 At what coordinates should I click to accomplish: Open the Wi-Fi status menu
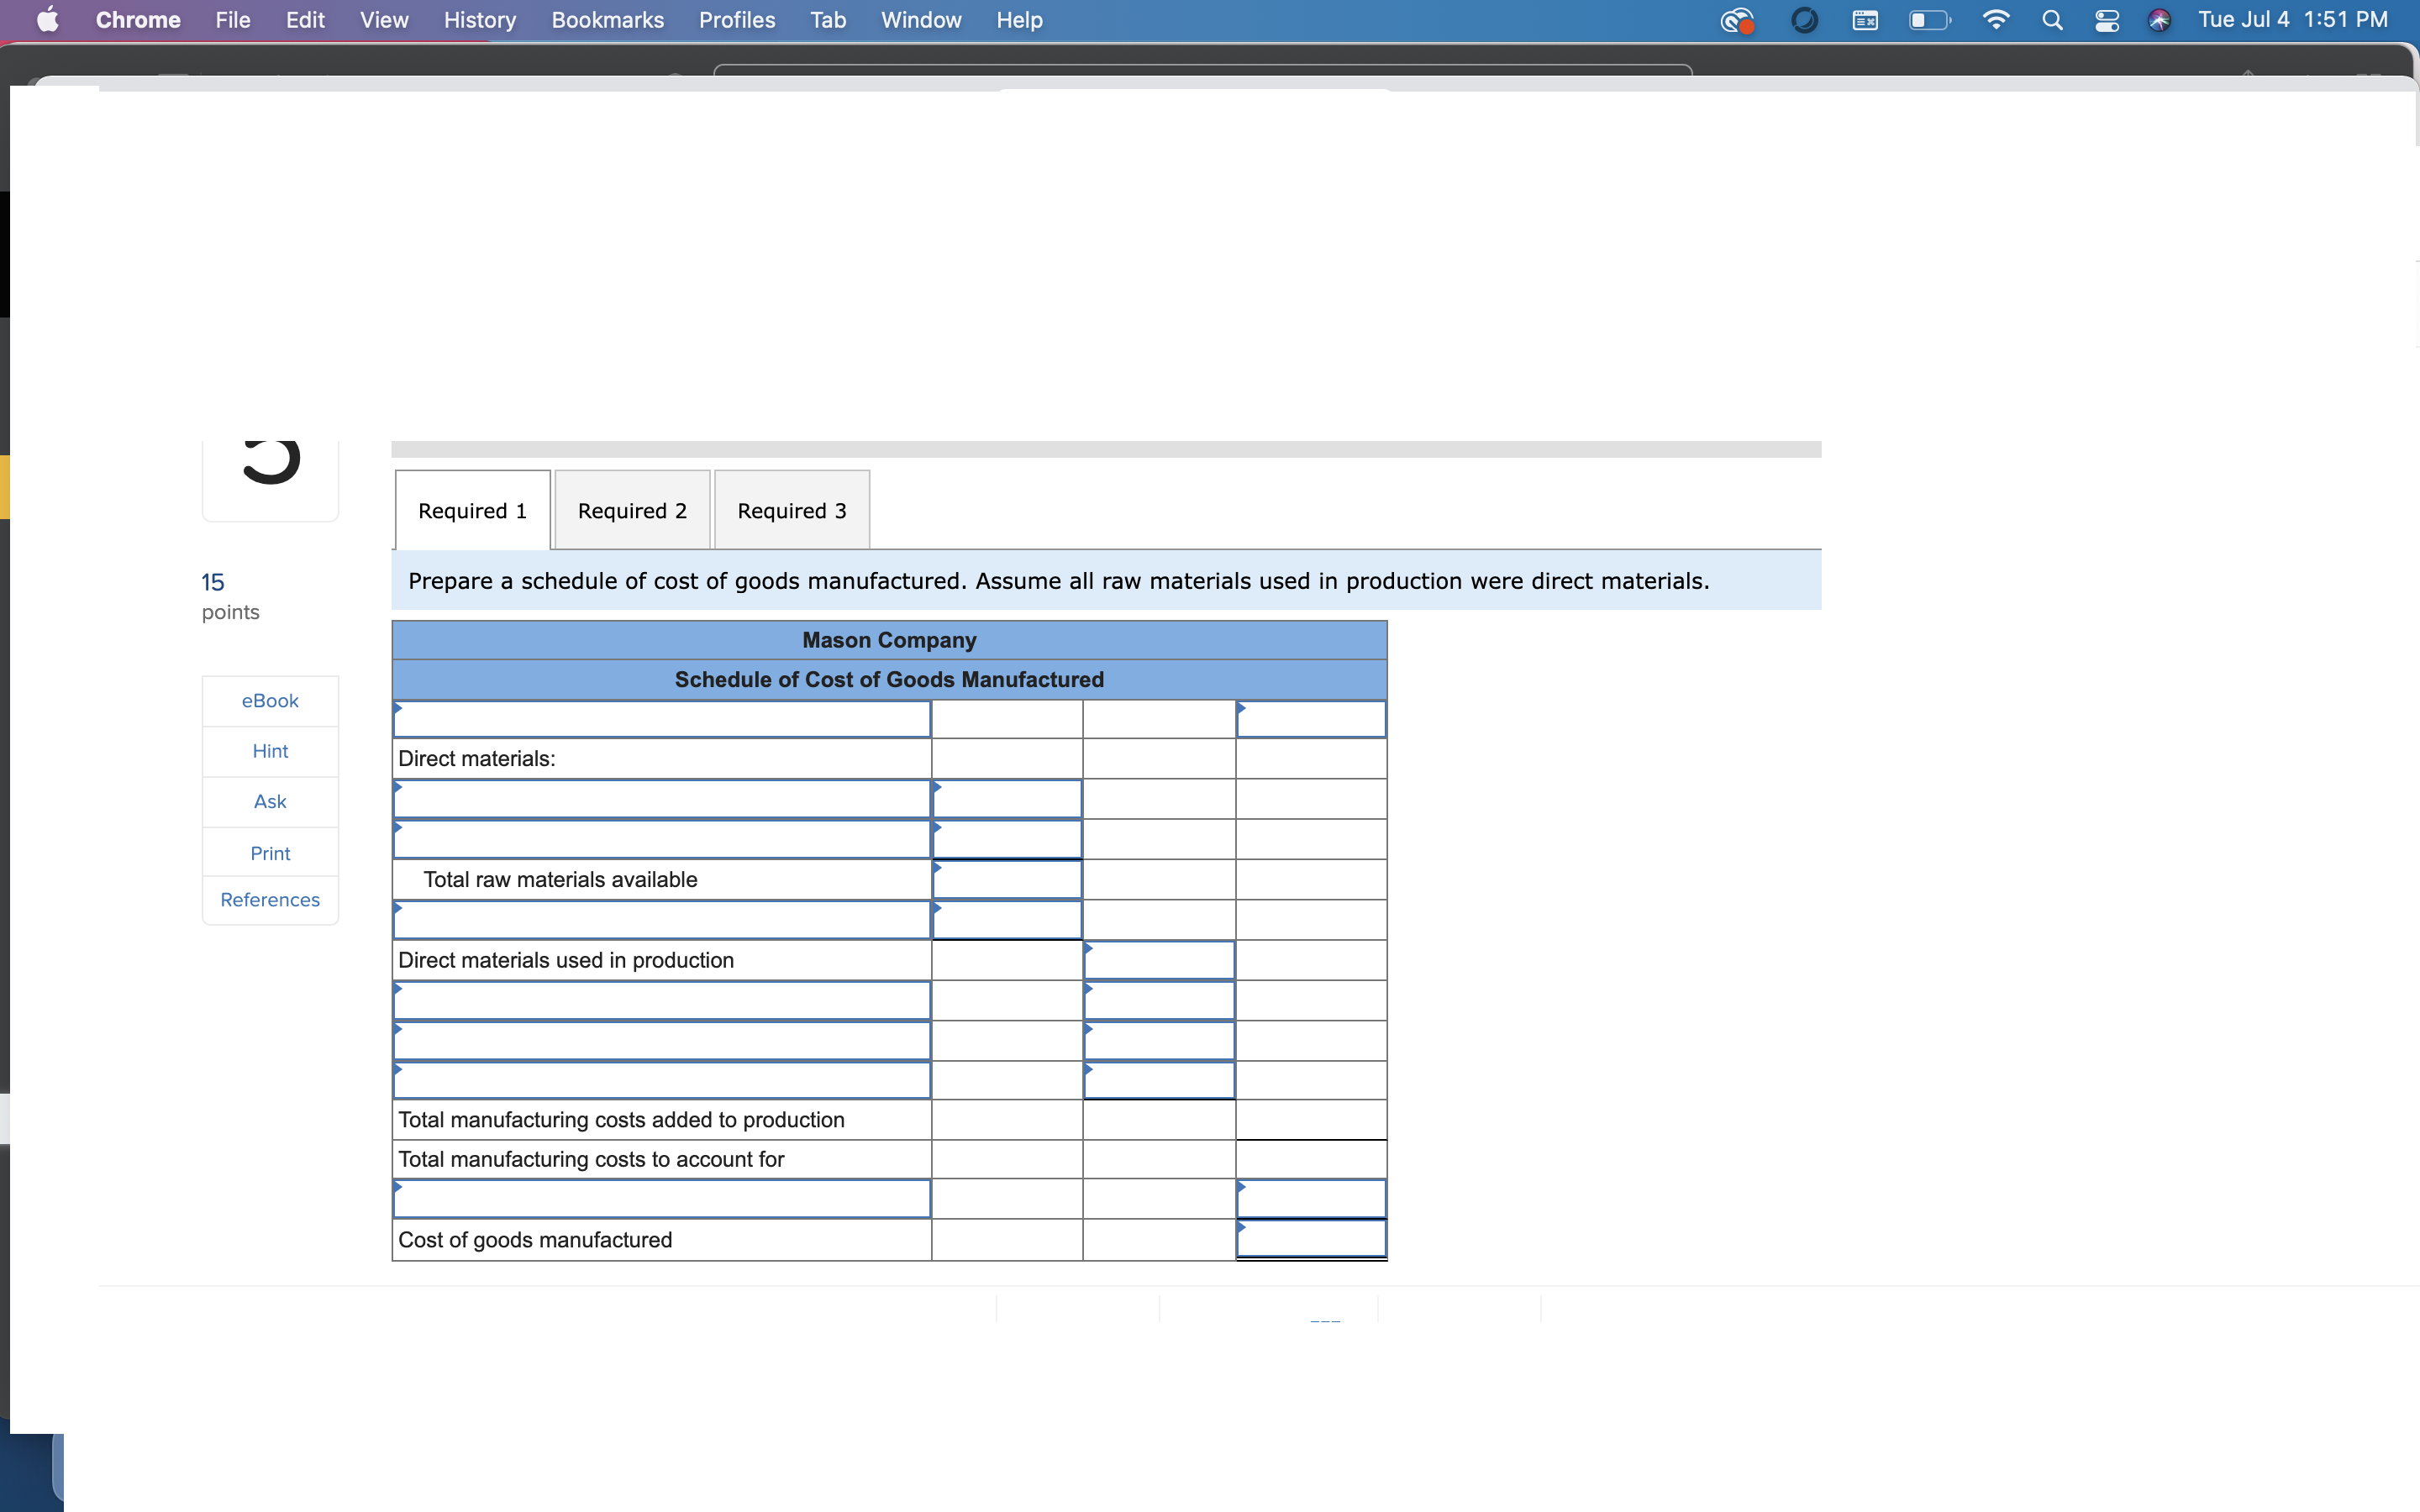[1995, 20]
